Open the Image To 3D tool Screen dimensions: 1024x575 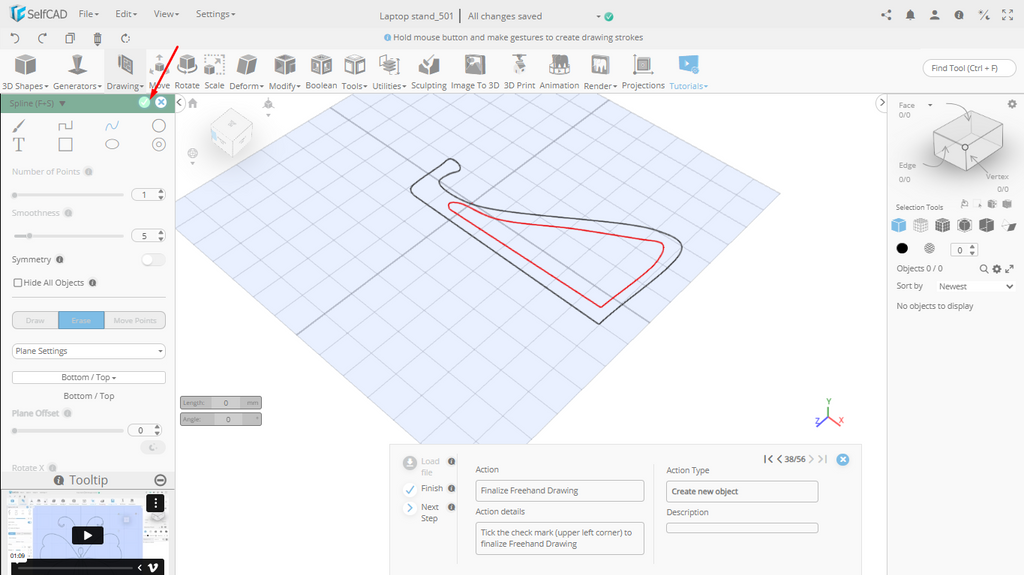coord(475,72)
